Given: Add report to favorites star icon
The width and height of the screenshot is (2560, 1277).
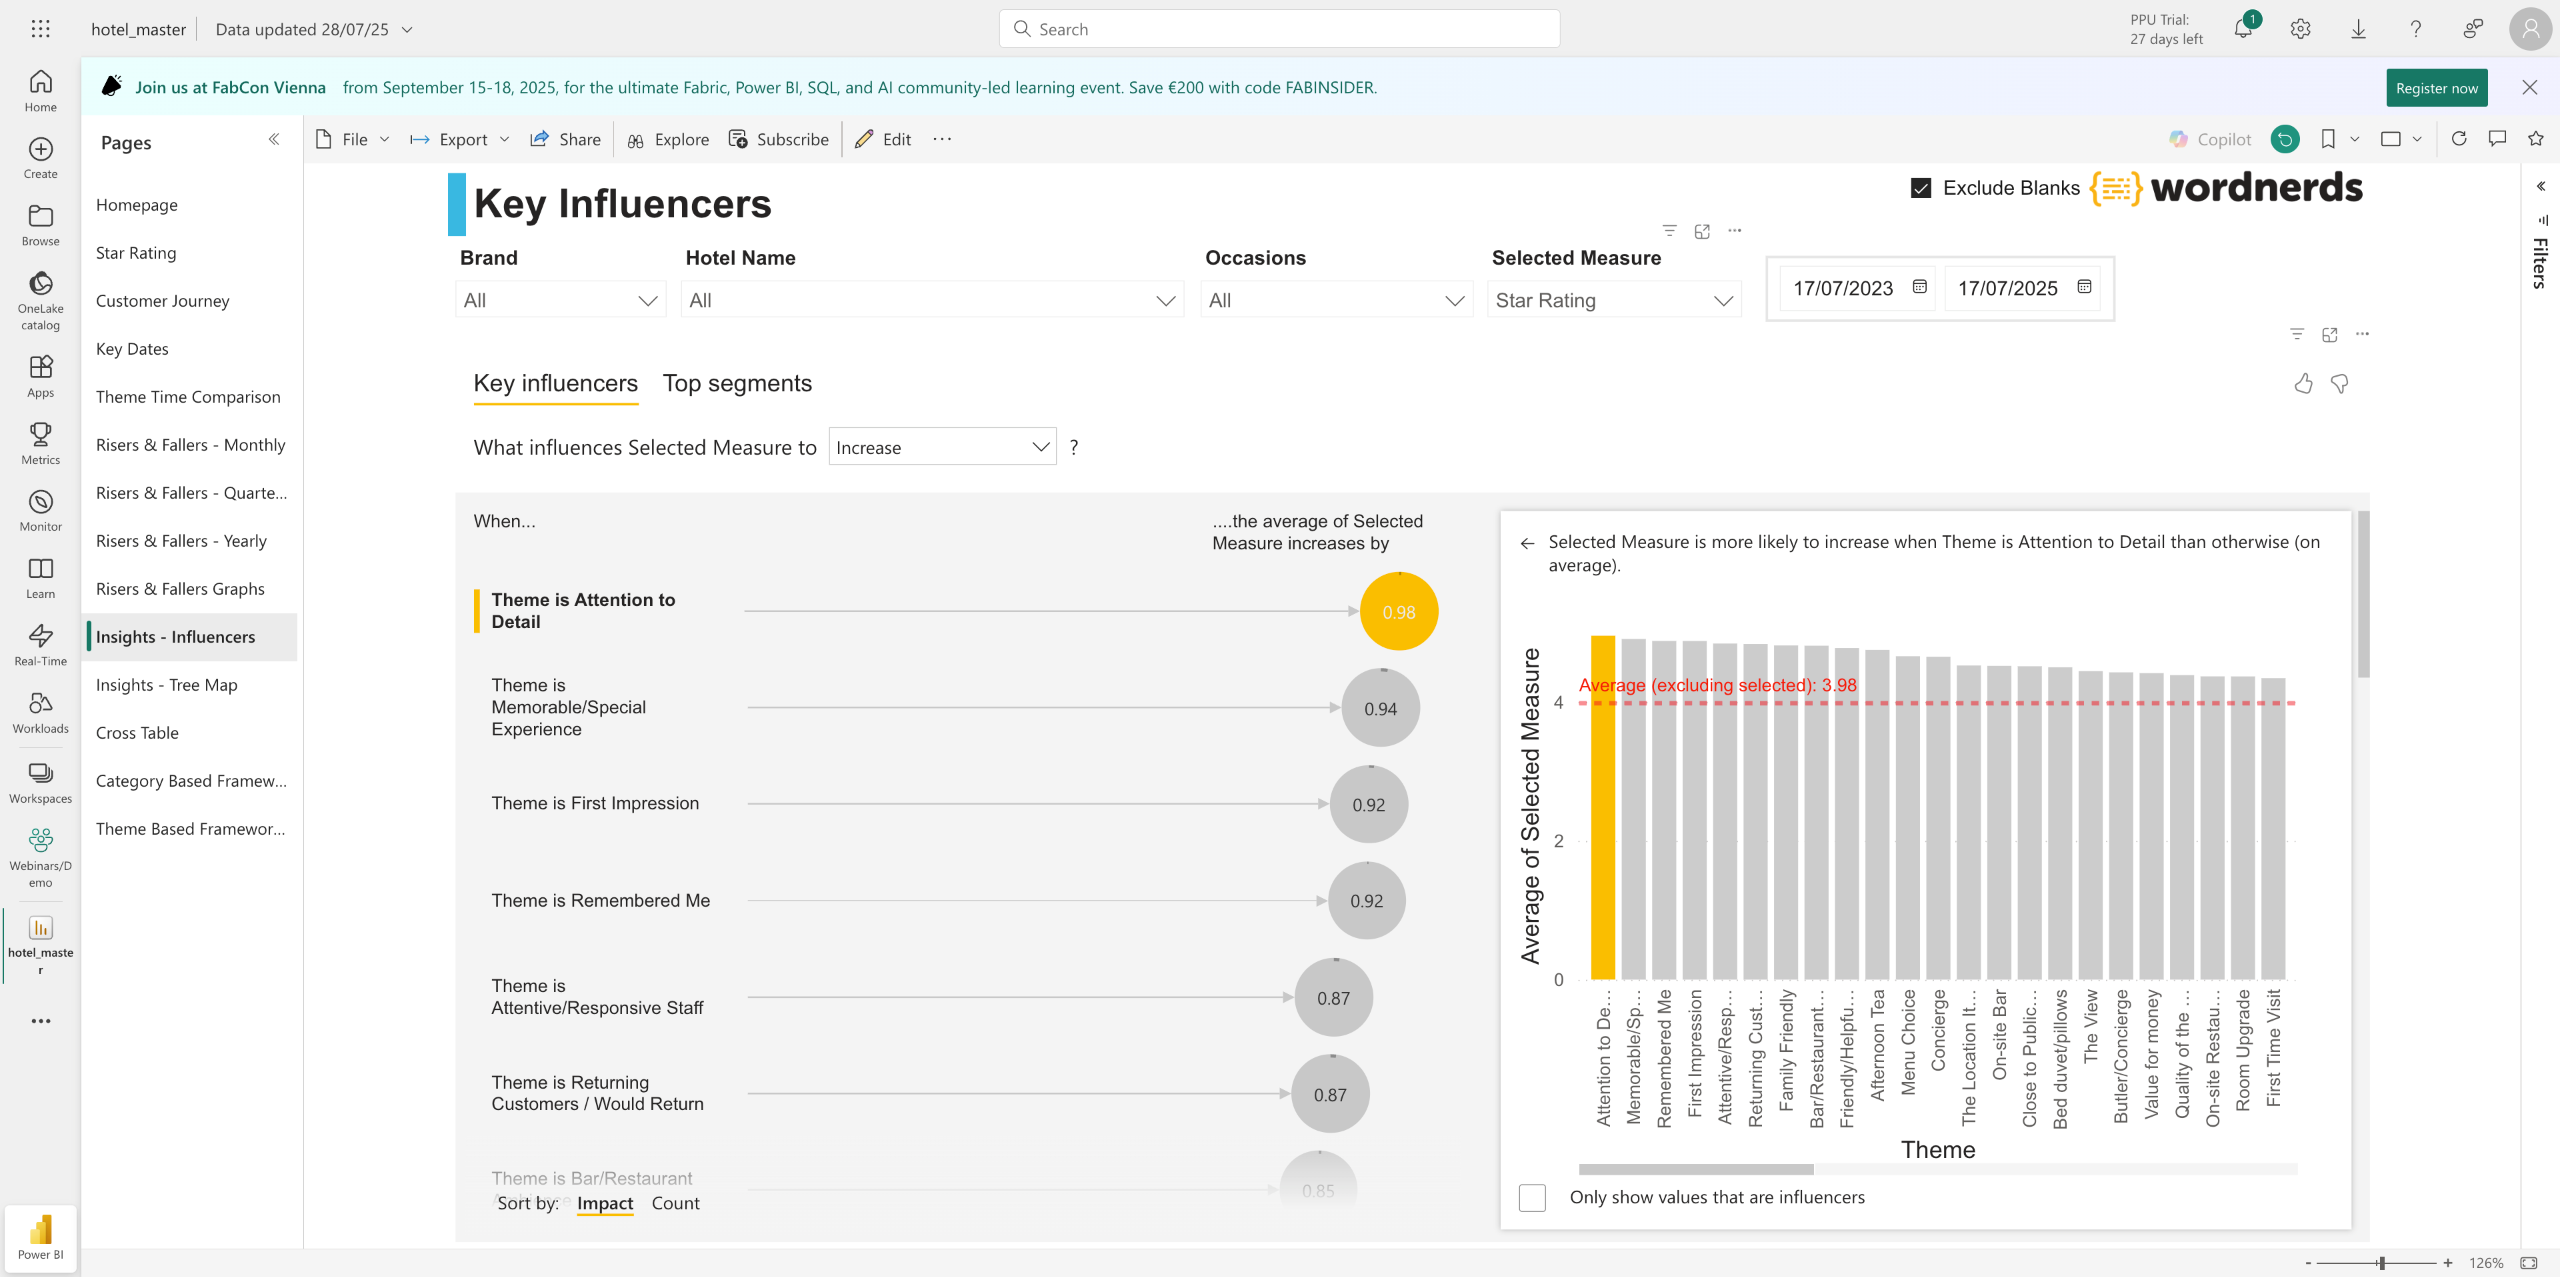Looking at the screenshot, I should point(2535,139).
